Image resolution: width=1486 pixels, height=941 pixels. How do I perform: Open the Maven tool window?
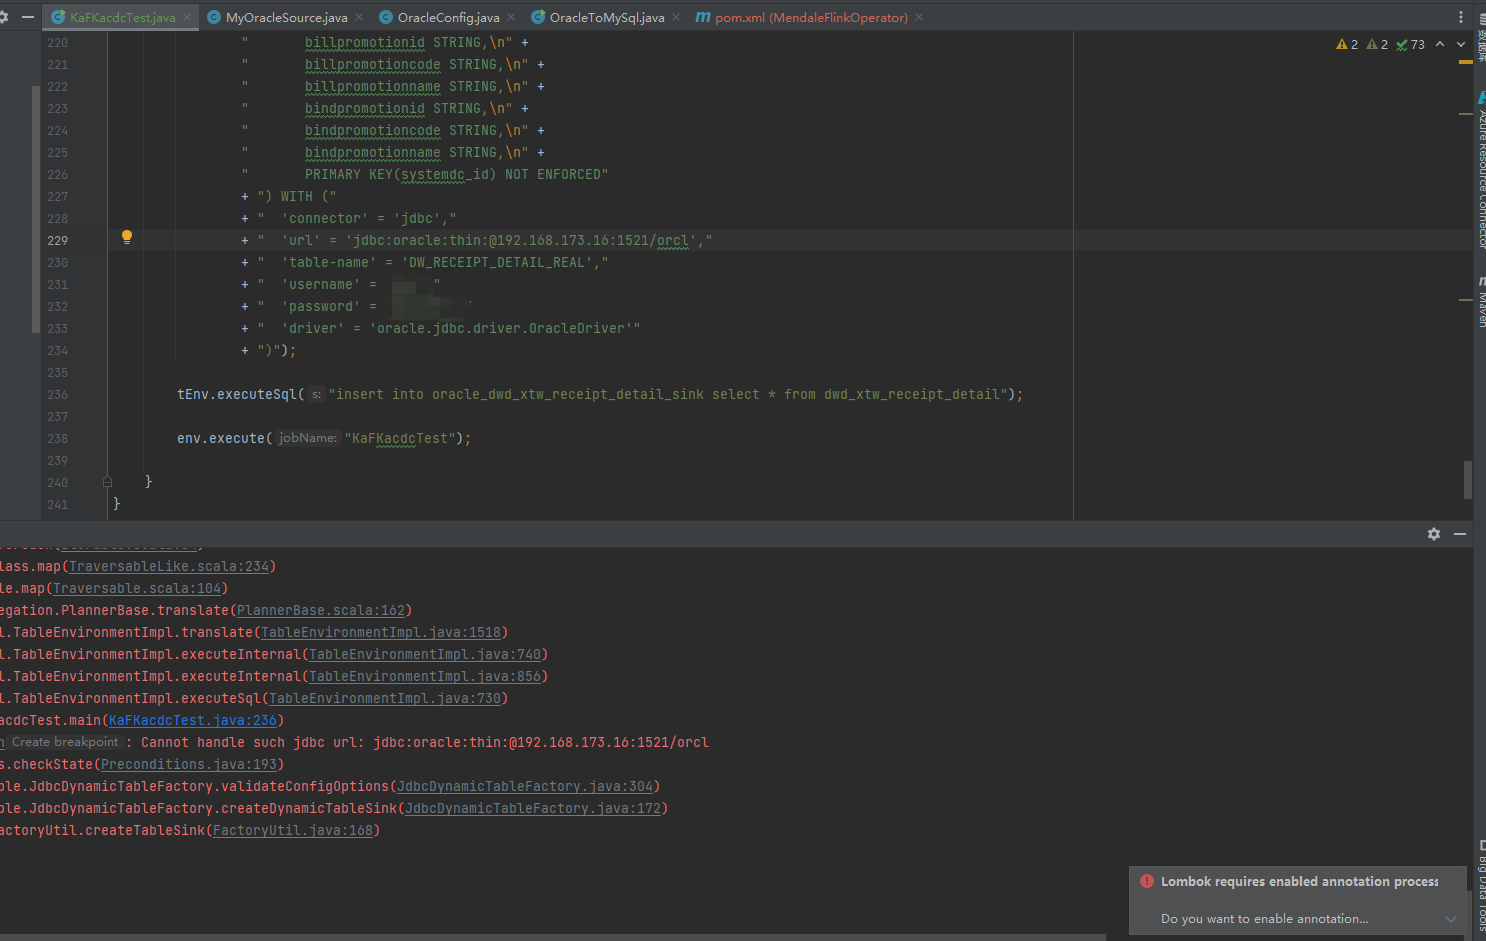[x=1481, y=302]
